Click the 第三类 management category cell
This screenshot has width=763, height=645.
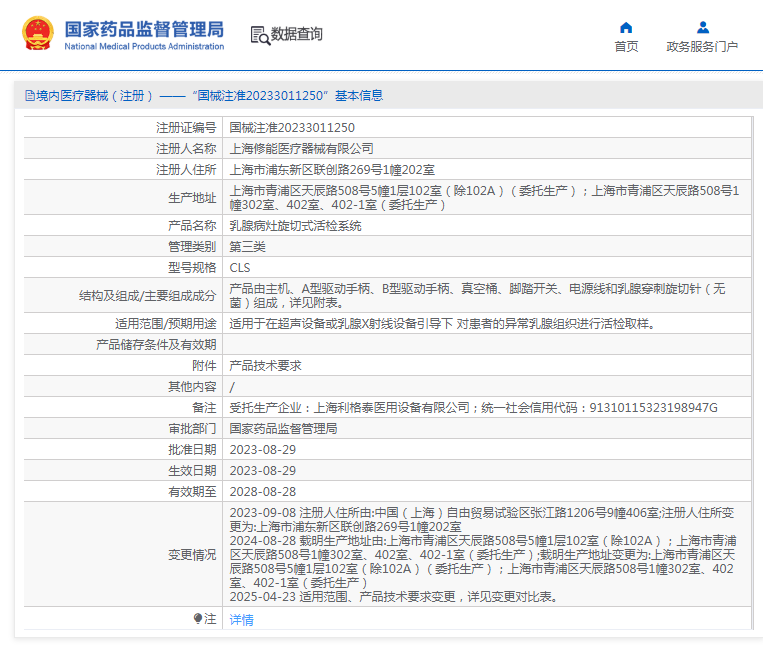(x=248, y=246)
